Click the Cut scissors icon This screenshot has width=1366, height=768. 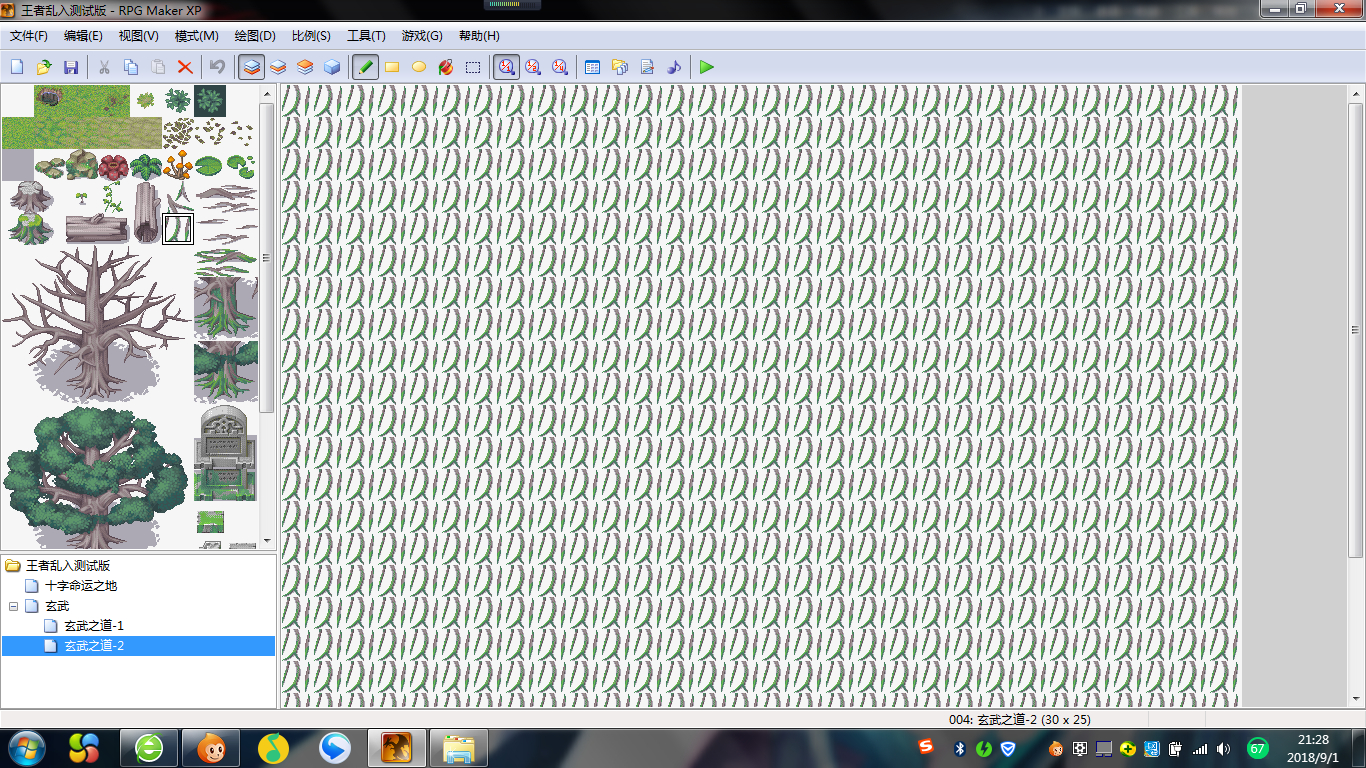tap(104, 67)
